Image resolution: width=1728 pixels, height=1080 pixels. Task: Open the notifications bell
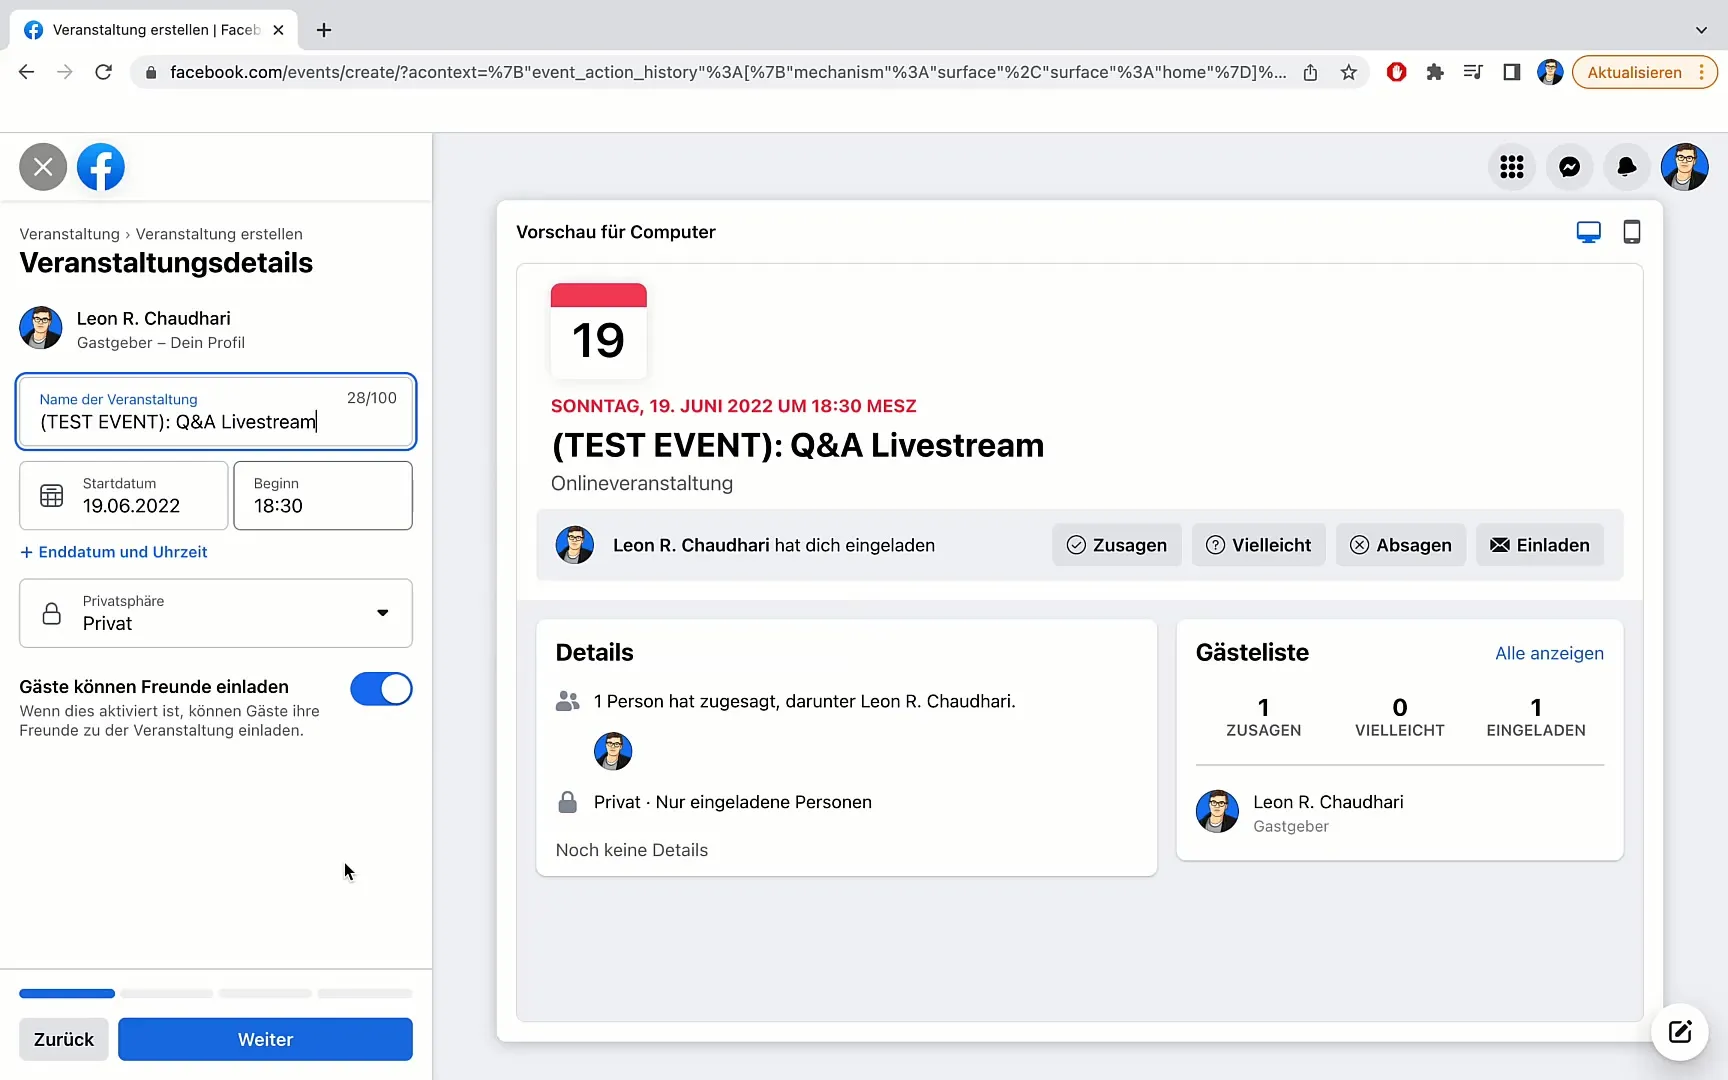tap(1627, 167)
